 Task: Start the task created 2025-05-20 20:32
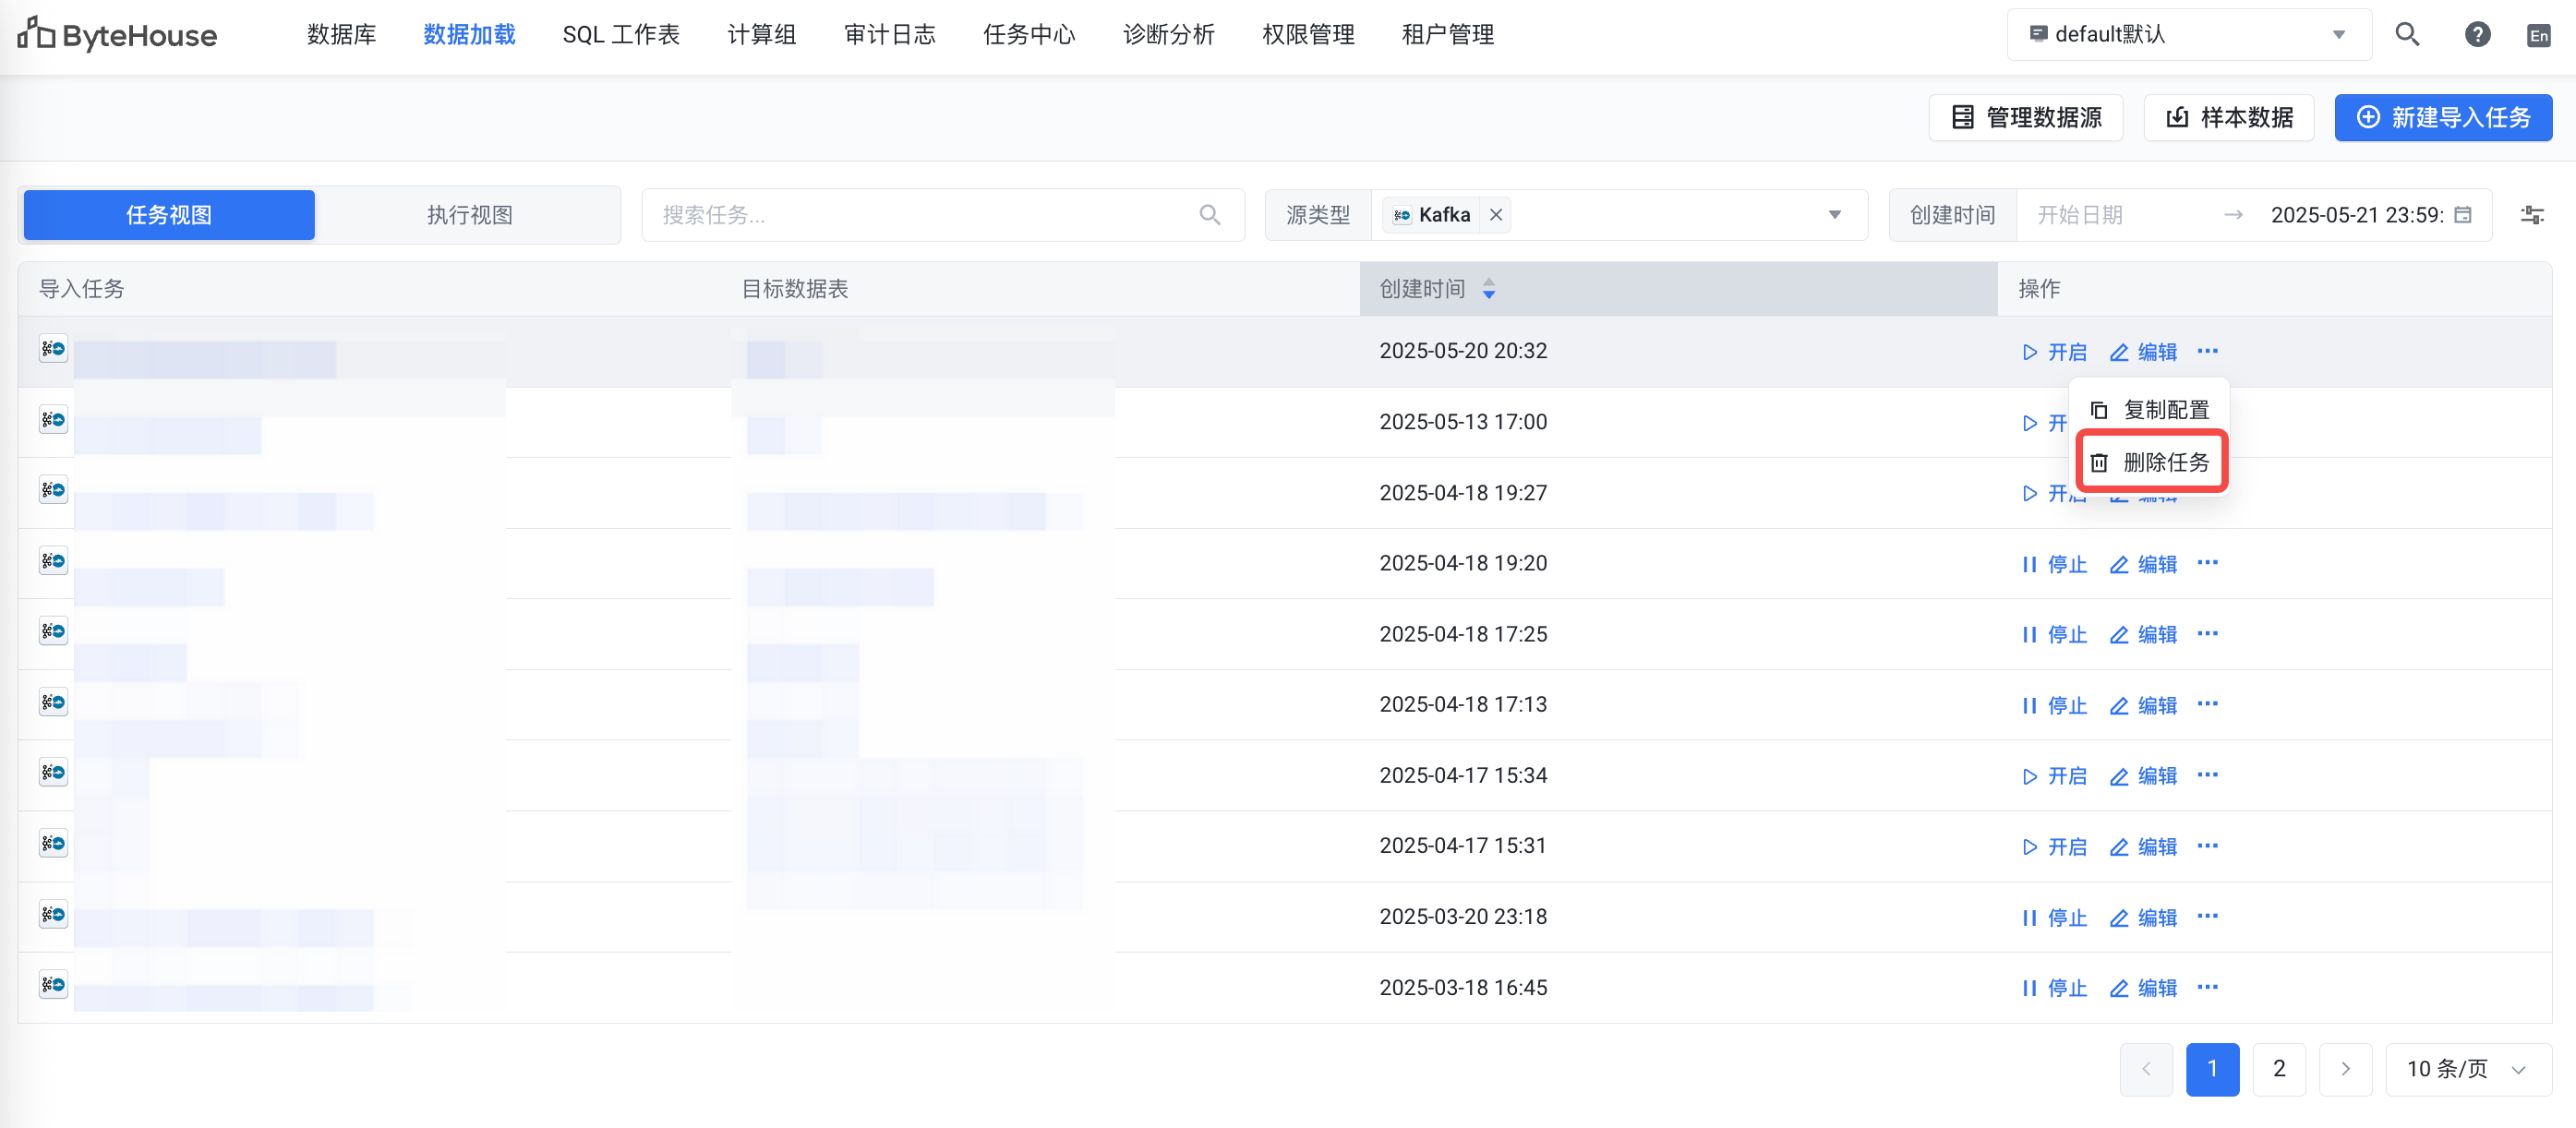2054,352
